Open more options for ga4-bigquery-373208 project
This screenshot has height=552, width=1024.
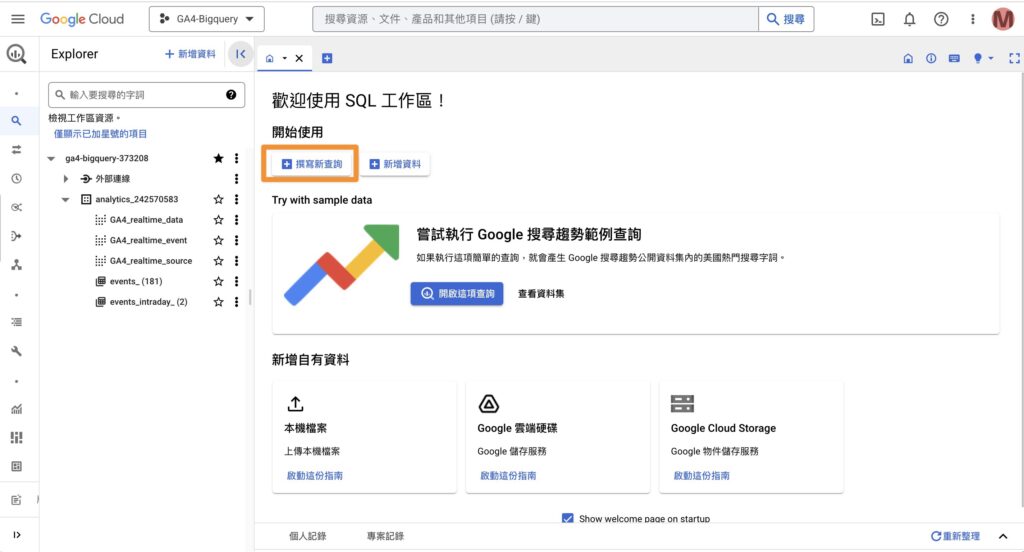(x=236, y=158)
